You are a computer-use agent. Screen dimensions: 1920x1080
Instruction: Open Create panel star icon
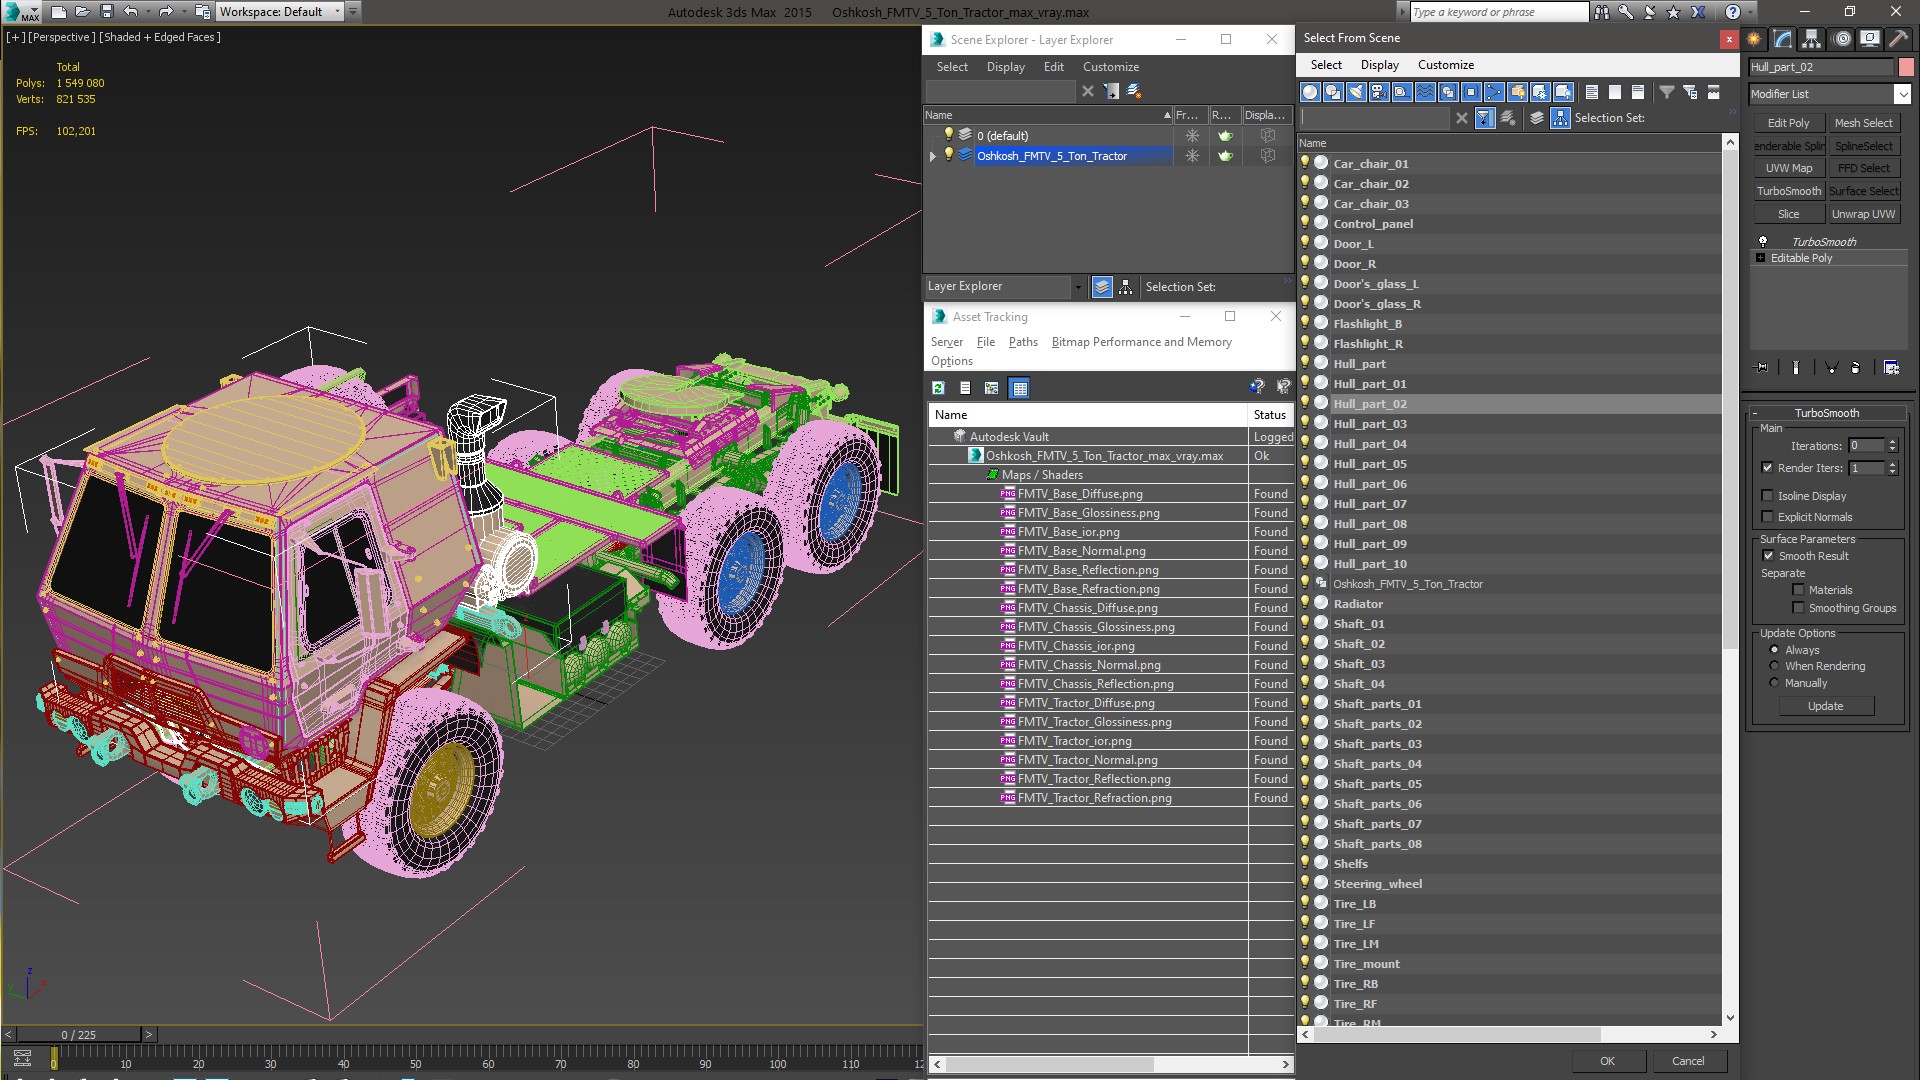pos(1754,39)
